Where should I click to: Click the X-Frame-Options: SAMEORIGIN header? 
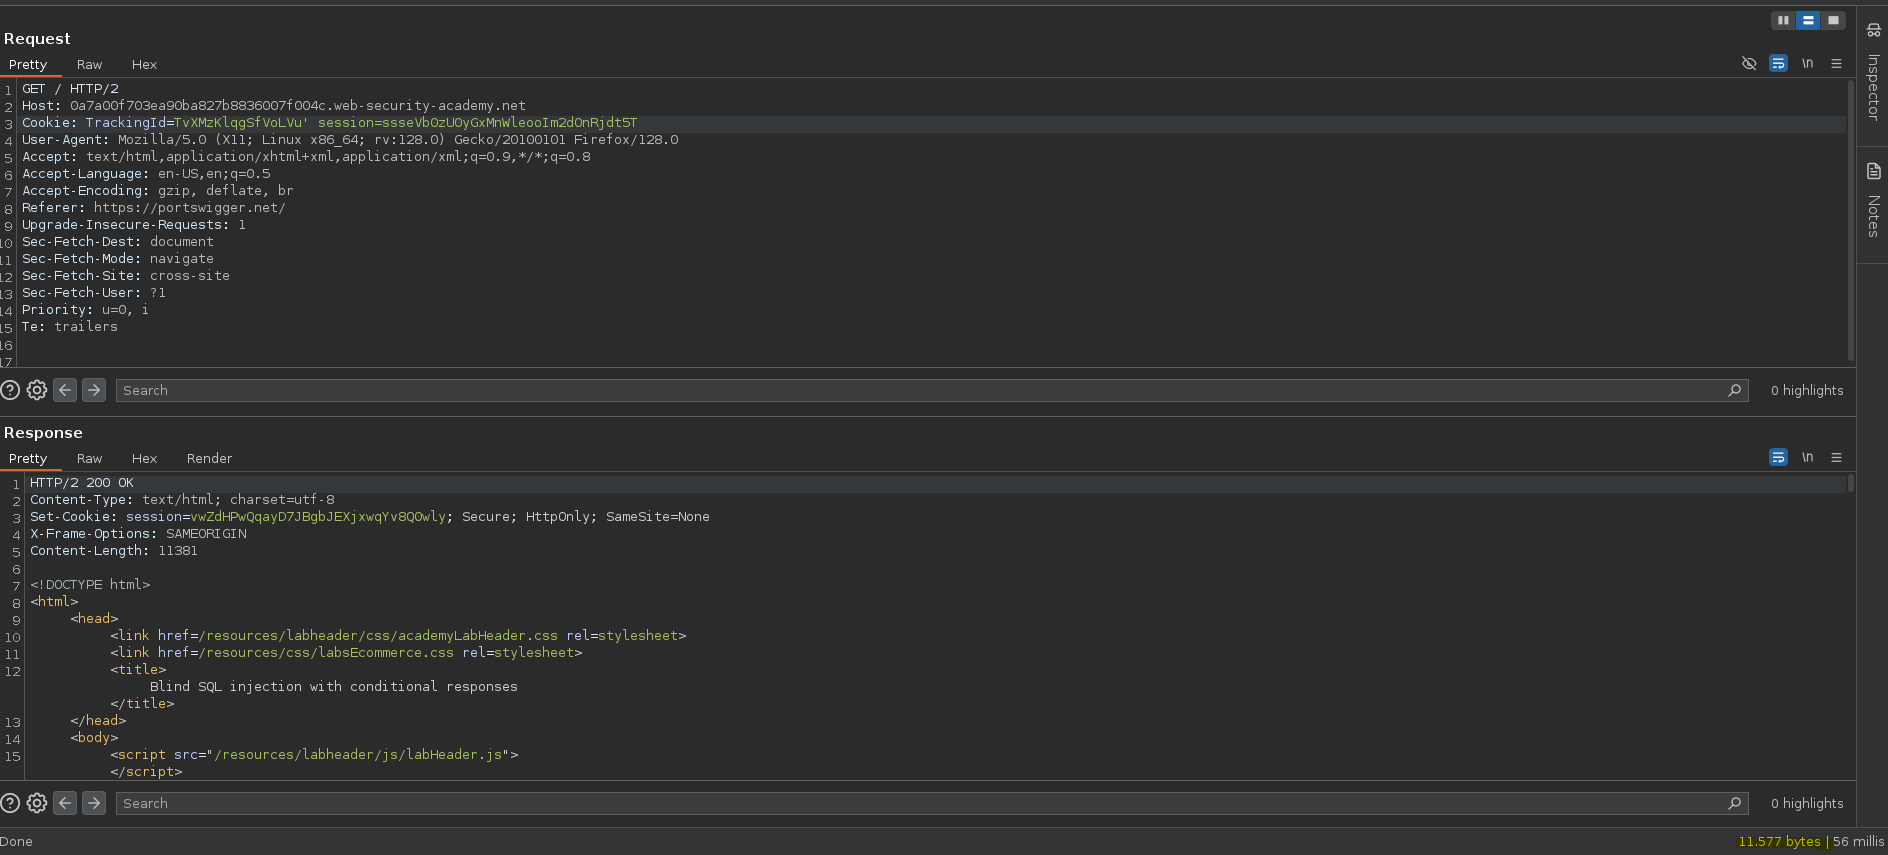click(138, 534)
